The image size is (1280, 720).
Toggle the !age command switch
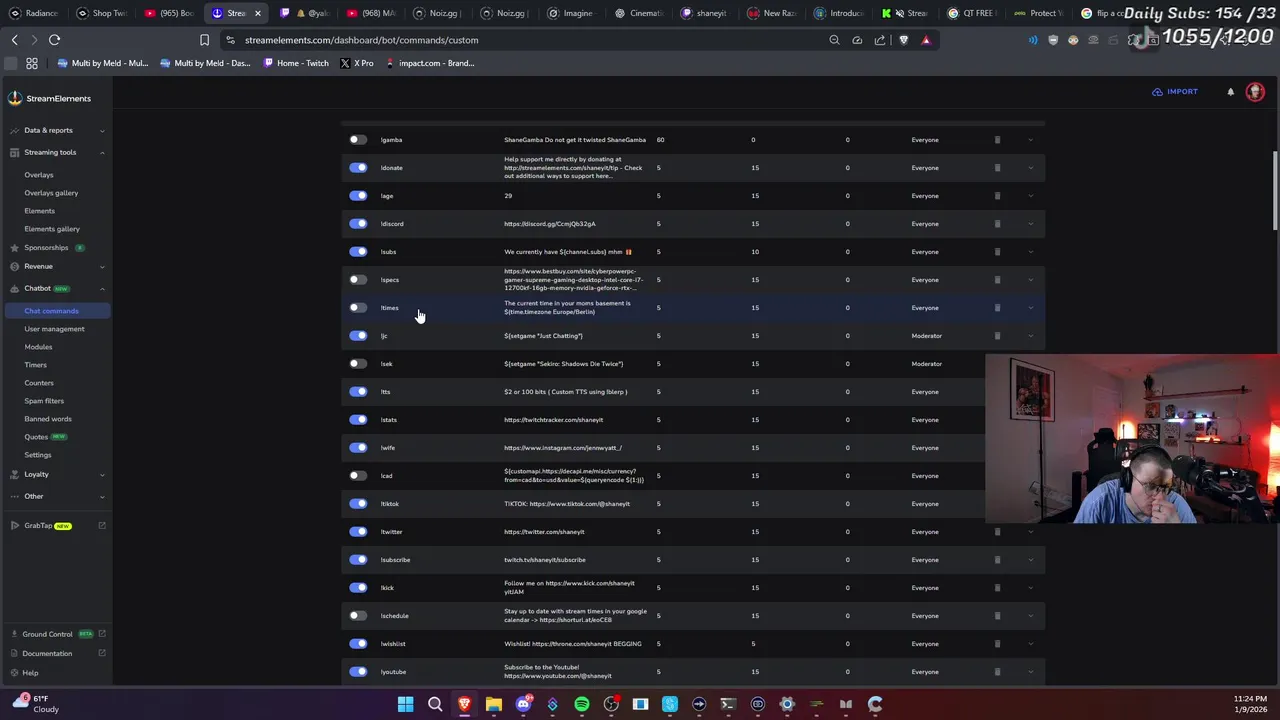[358, 196]
